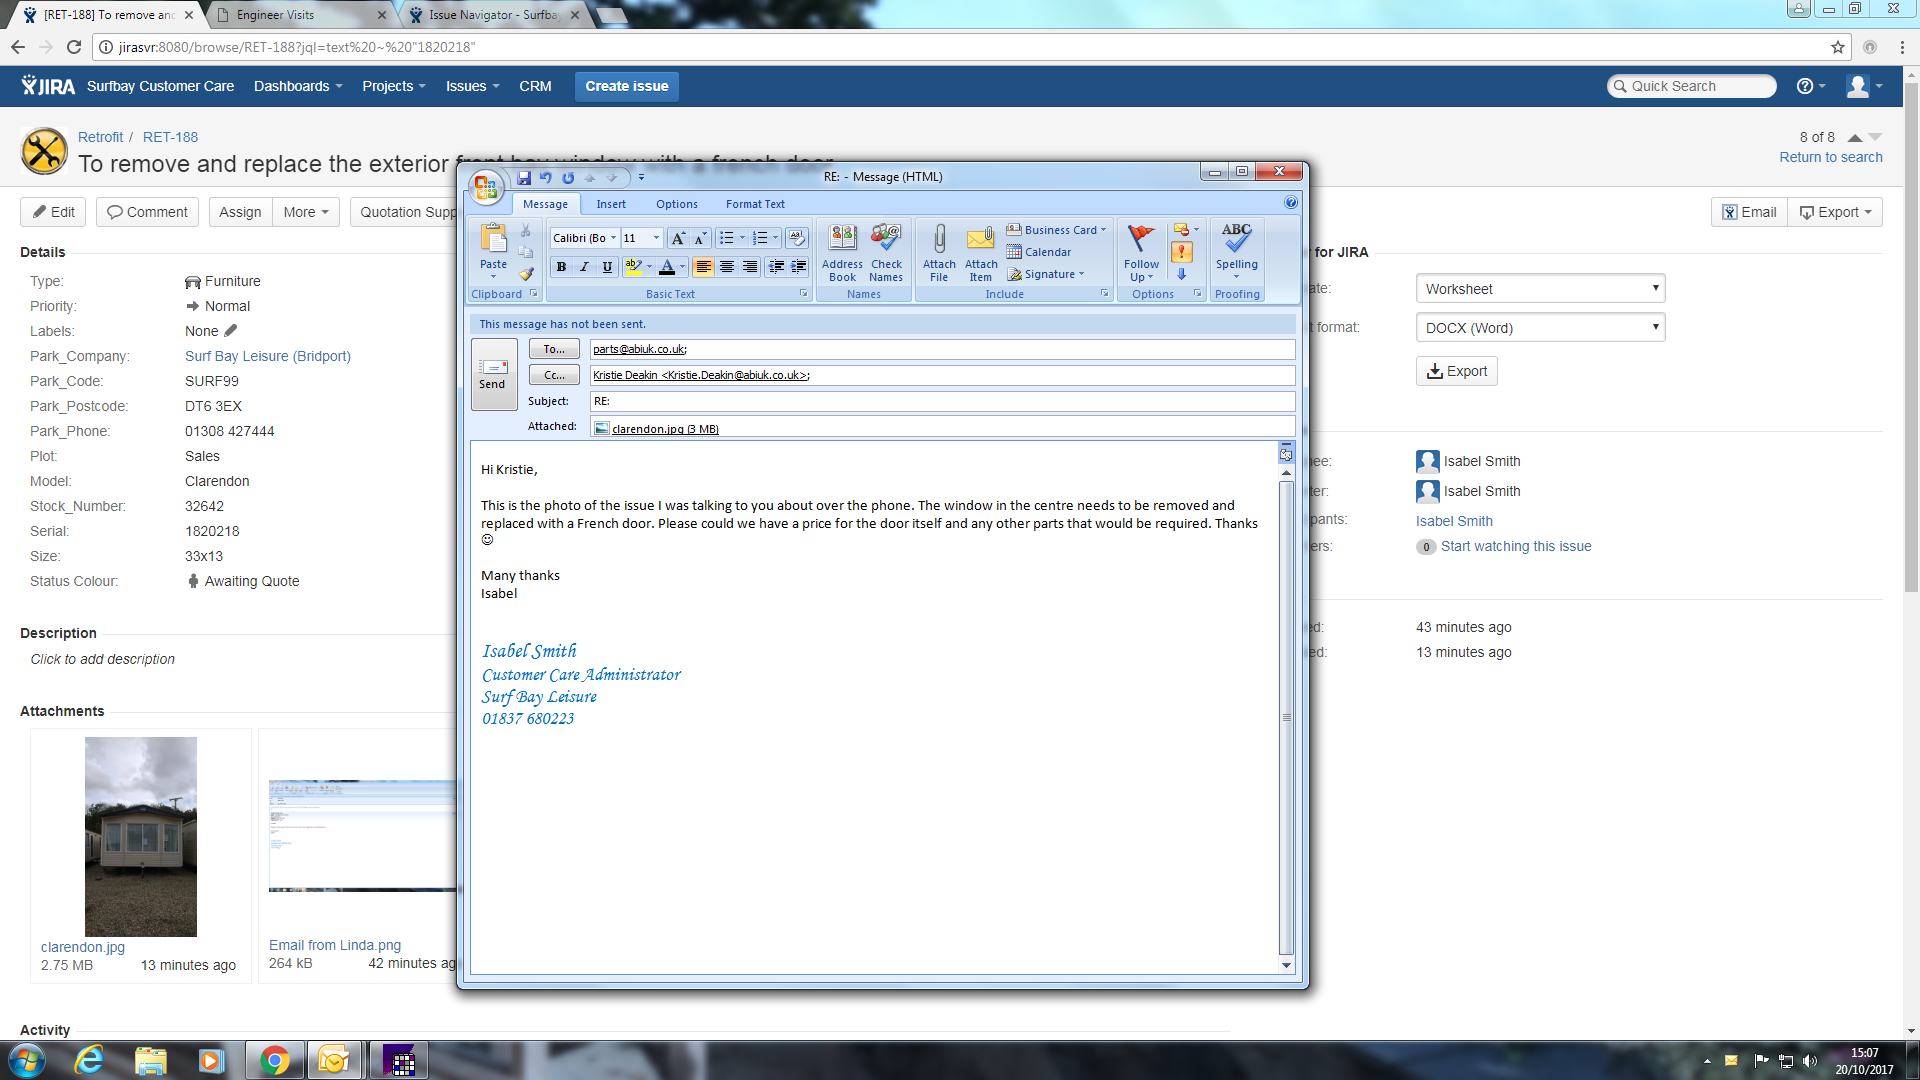Click the Attach Item envelope icon
This screenshot has width=1920, height=1080.
pyautogui.click(x=980, y=251)
